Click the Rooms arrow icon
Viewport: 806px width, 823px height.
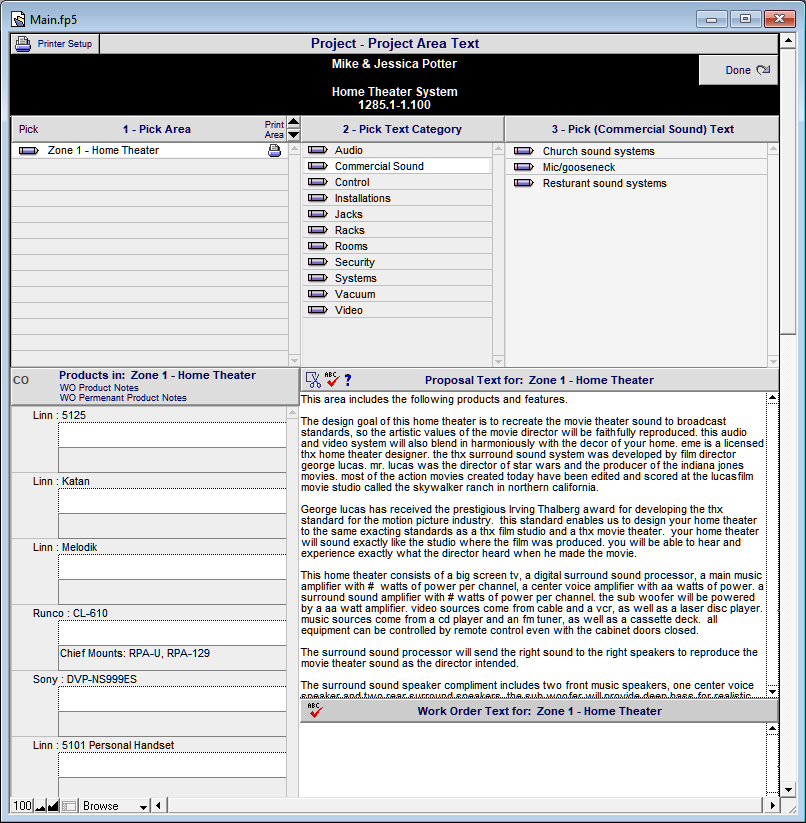coord(317,246)
